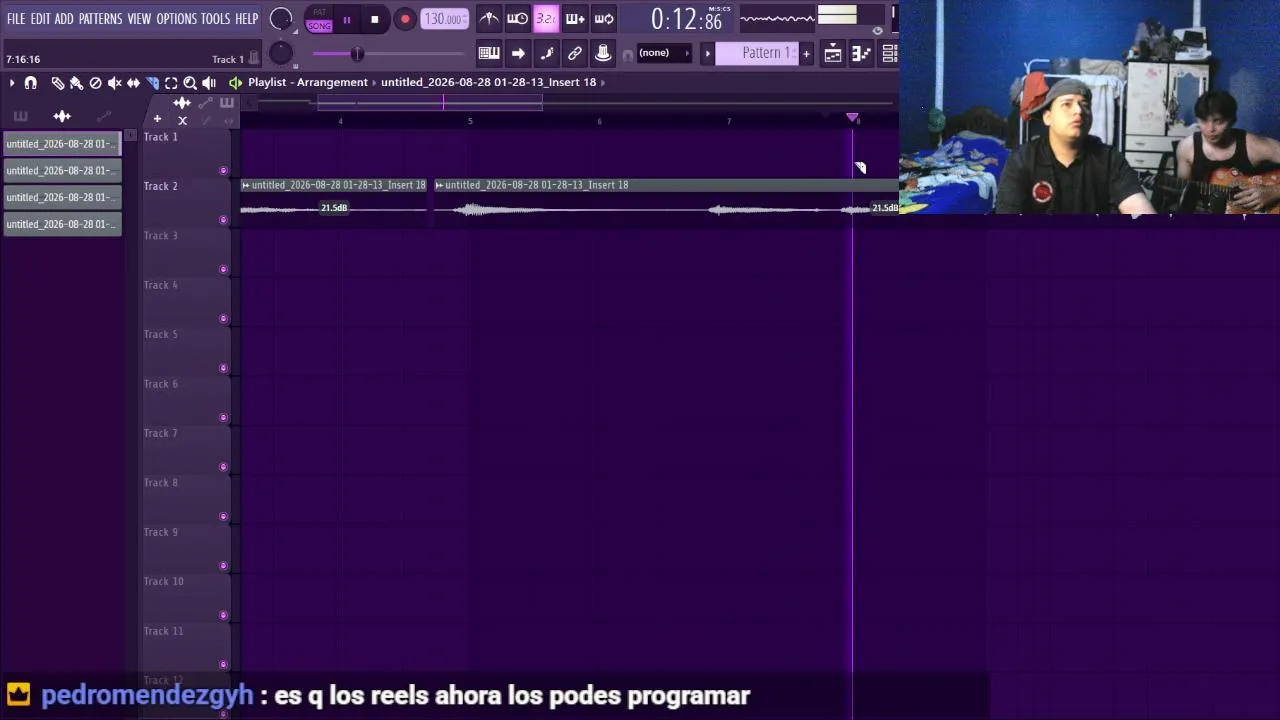Click the auto-scroll arrow icon
1280x720 pixels.
click(x=518, y=53)
